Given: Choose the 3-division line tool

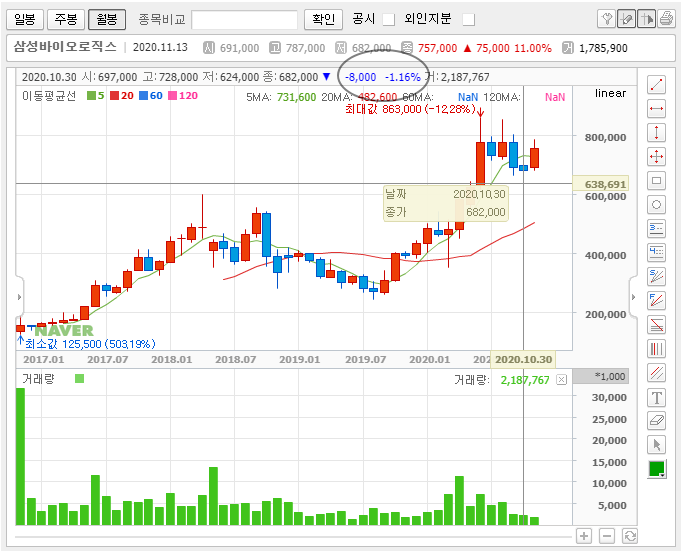Looking at the screenshot, I should pos(656,228).
